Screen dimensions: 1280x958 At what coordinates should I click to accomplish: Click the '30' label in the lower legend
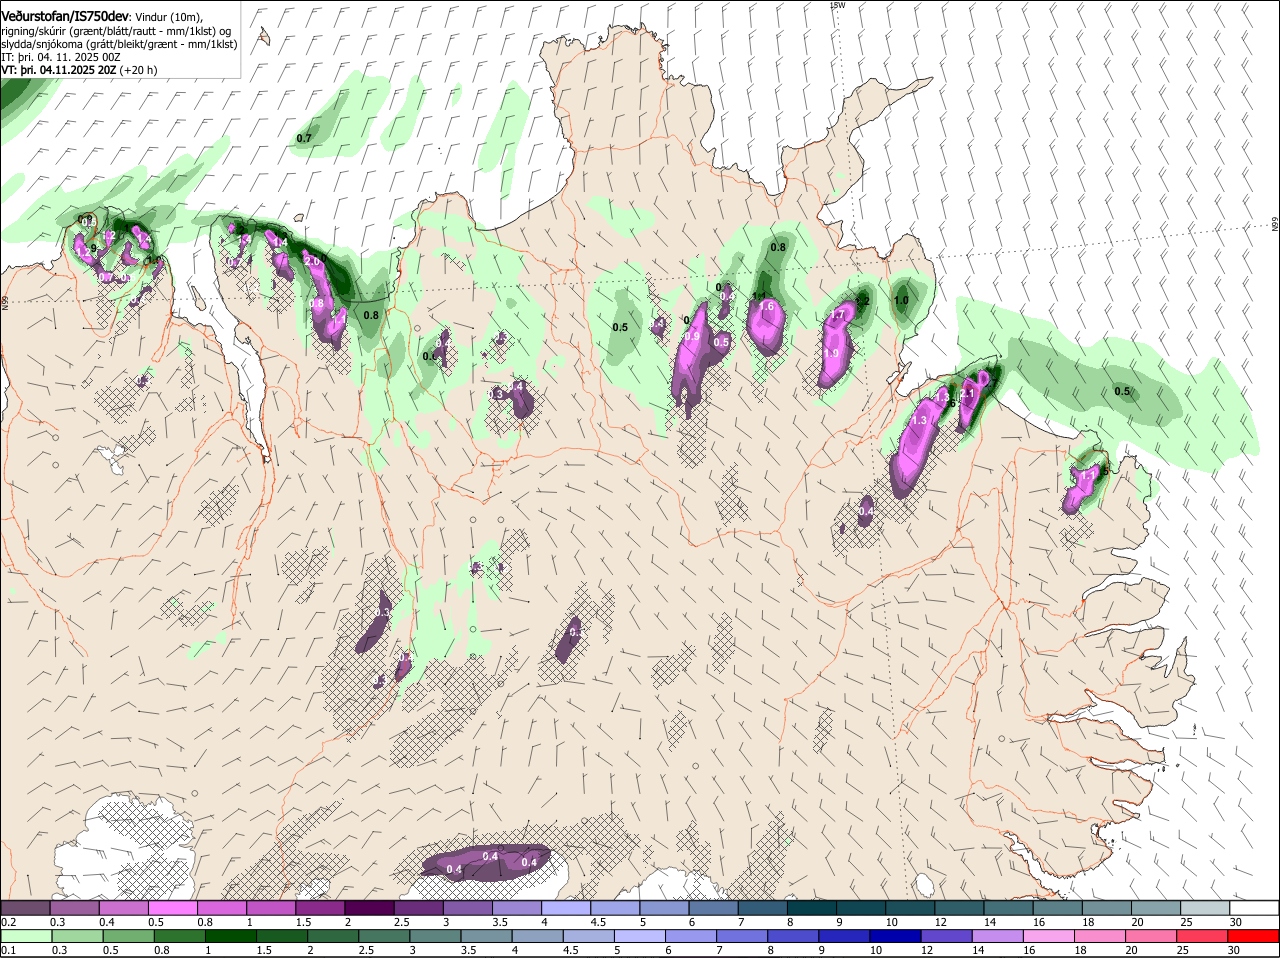tap(1233, 950)
